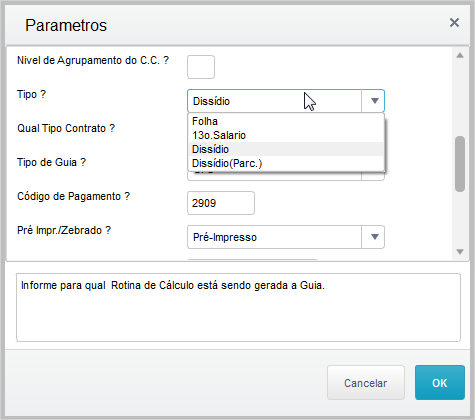Viewport: 475px width, 420px height.
Task: Focus the Código de Pagamento field 2909
Action: pyautogui.click(x=221, y=203)
